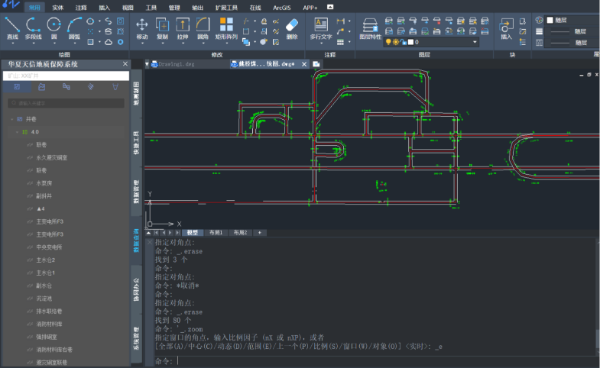600x368 pixels.
Task: Select the 沉淀池 tree item
Action: [x=44, y=298]
